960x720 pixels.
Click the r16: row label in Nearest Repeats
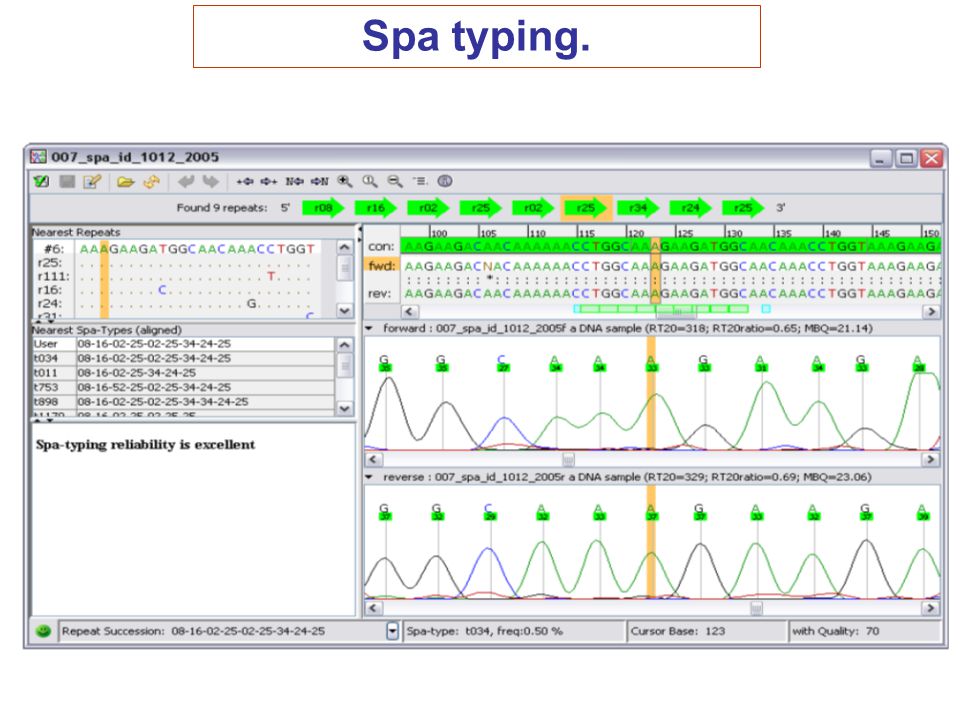pyautogui.click(x=50, y=290)
